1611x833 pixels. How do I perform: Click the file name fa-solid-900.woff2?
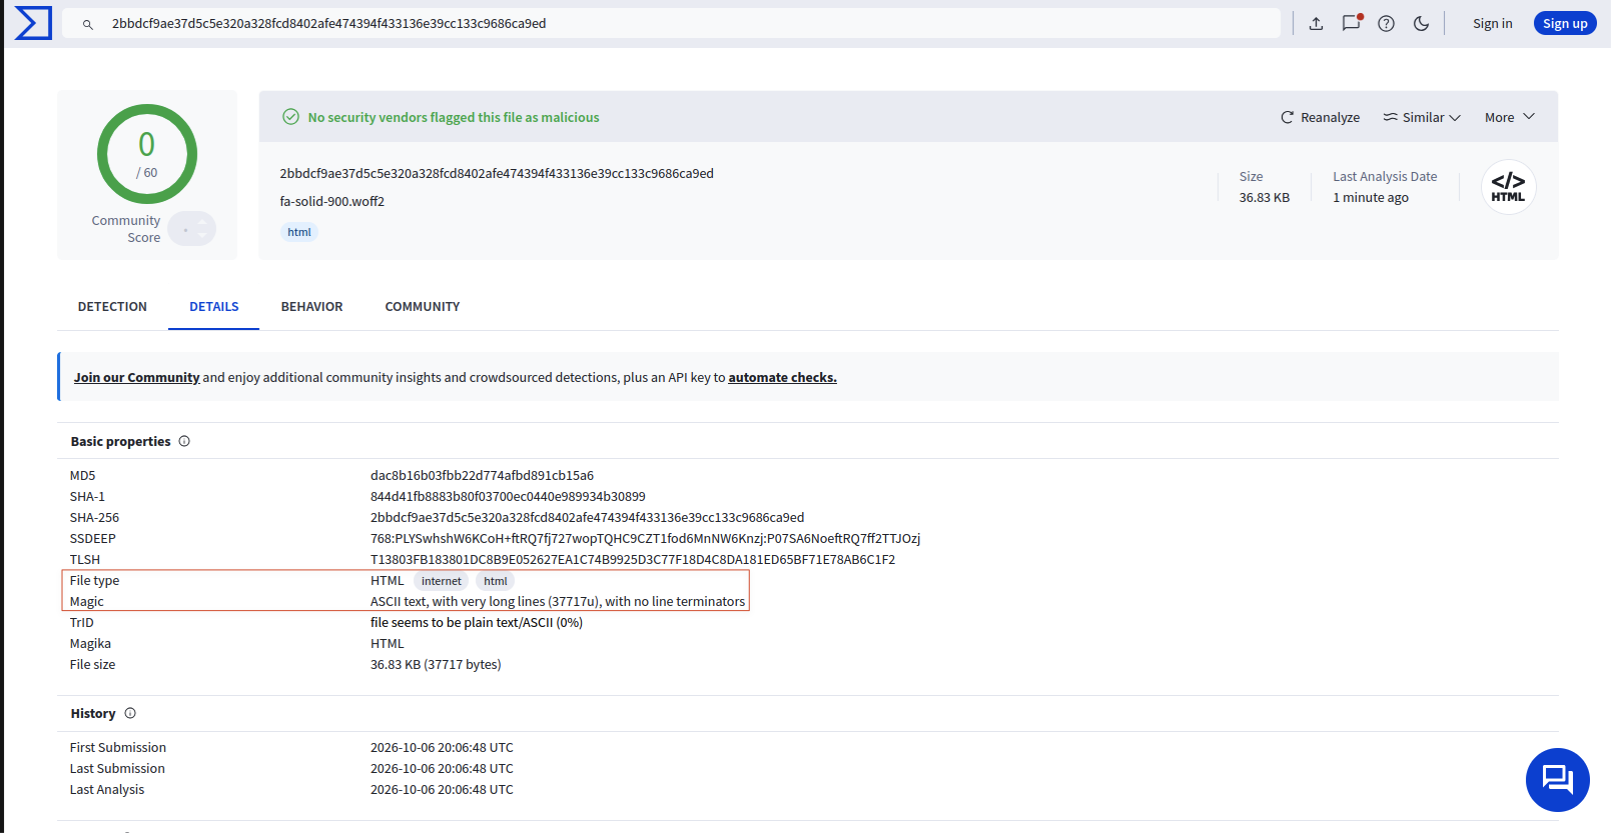(332, 201)
